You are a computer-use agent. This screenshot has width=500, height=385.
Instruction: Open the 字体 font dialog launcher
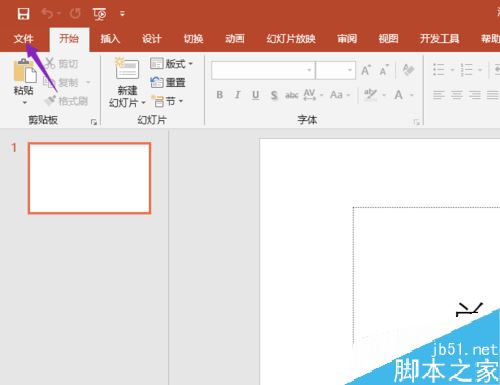point(417,122)
